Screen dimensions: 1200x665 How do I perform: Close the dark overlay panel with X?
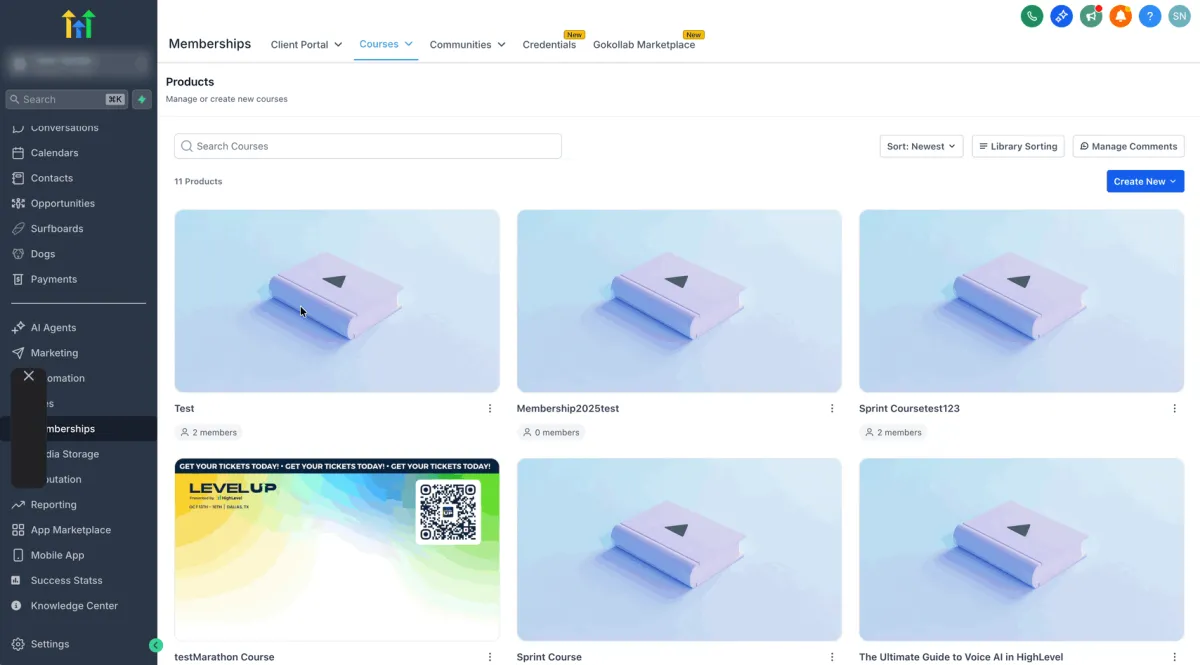[29, 376]
